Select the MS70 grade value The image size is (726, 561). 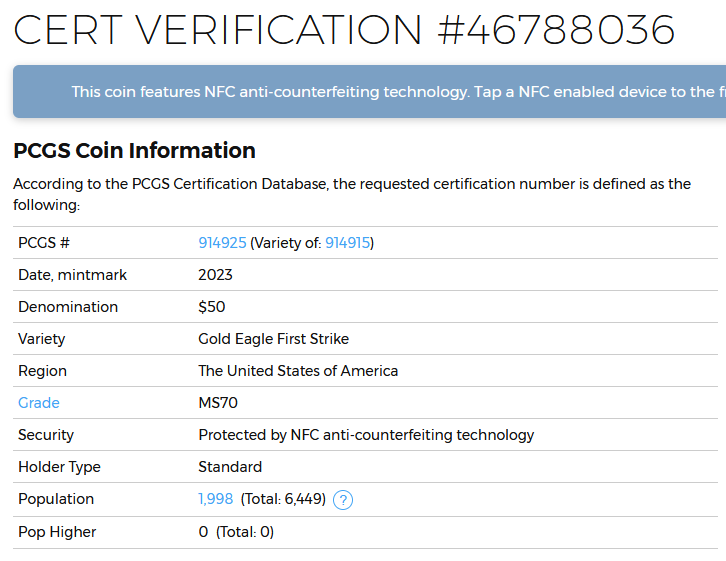(218, 403)
